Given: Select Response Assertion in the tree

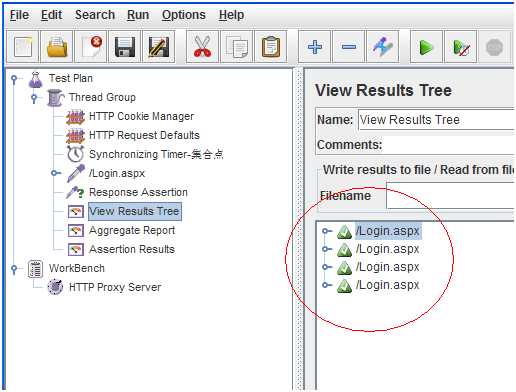Looking at the screenshot, I should point(138,192).
